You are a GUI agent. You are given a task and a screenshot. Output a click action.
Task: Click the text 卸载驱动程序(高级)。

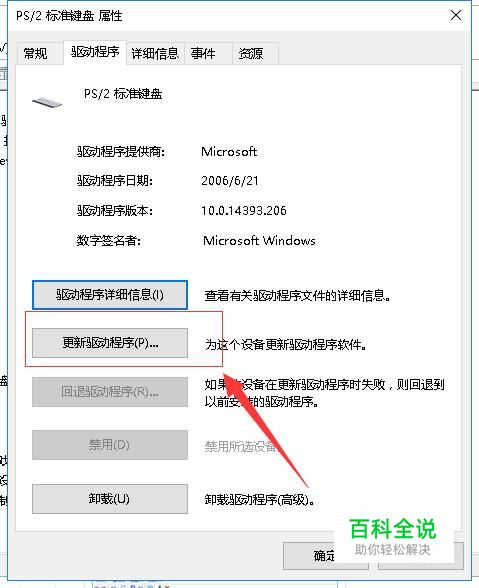[260, 500]
